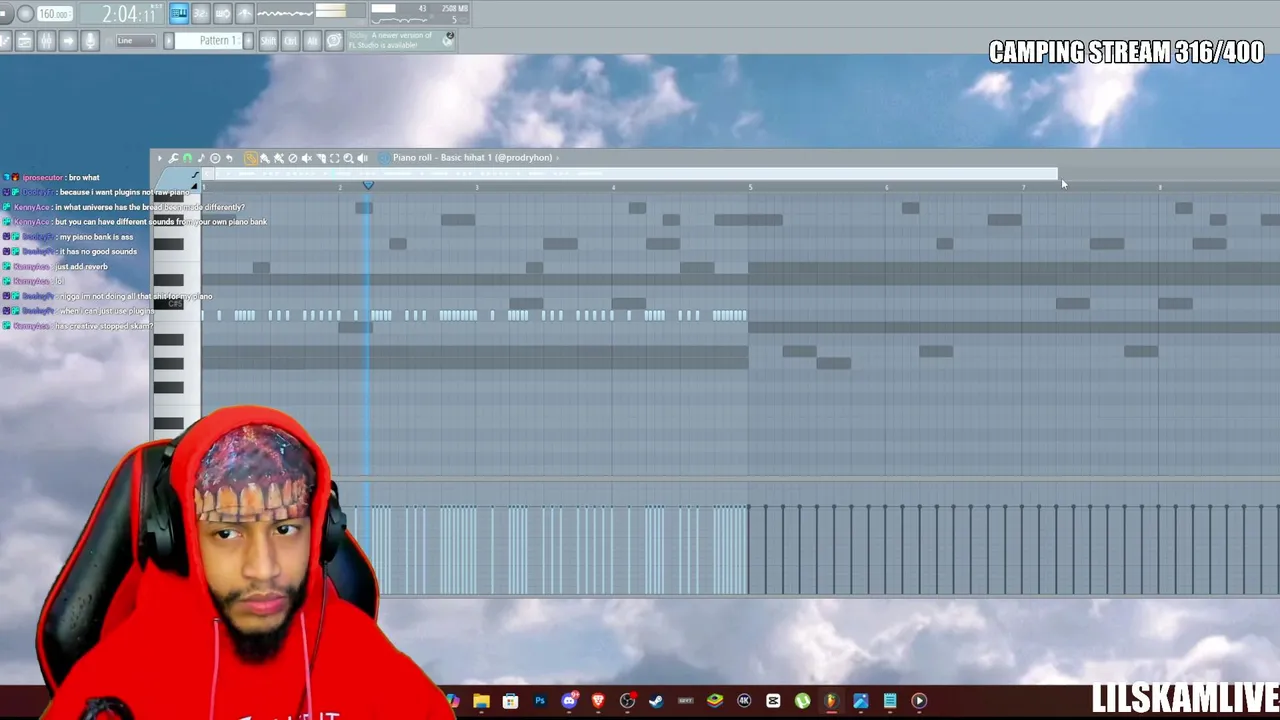Image resolution: width=1280 pixels, height=720 pixels.
Task: Click the playlist arrow icon in toolbar
Action: pyautogui.click(x=68, y=41)
